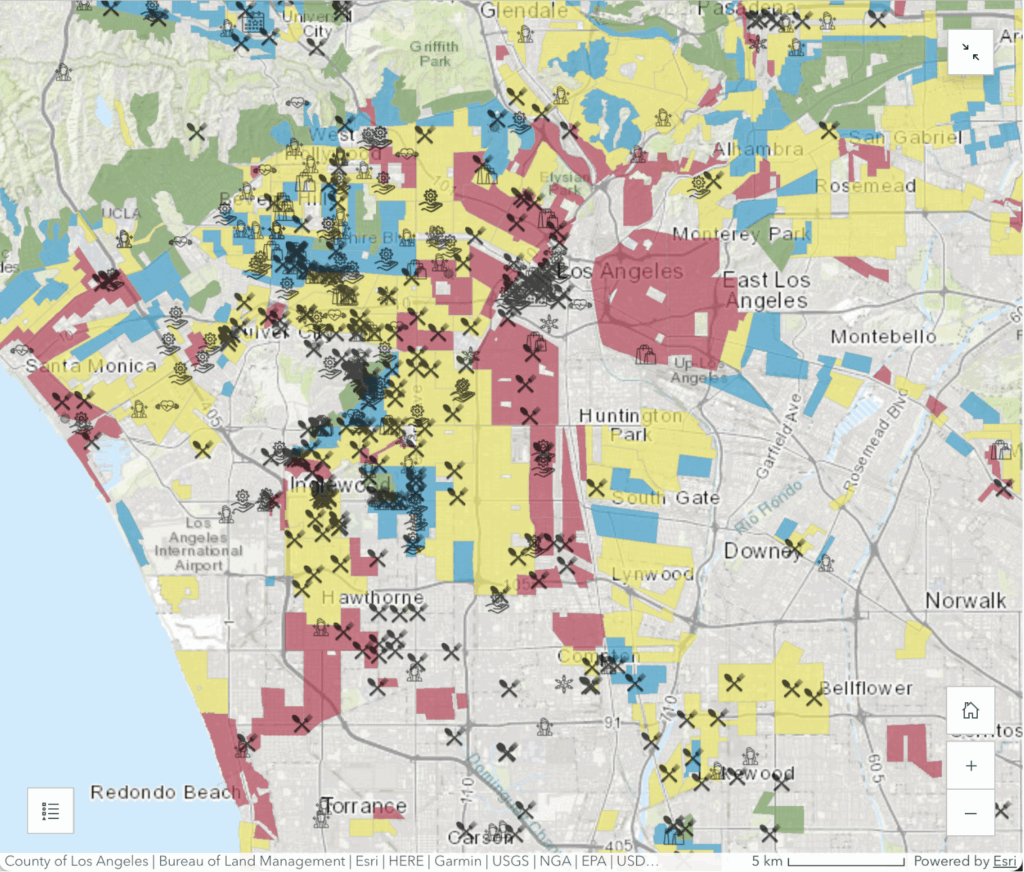The image size is (1024, 872).
Task: Click the East Los Angeles label
Action: (767, 290)
